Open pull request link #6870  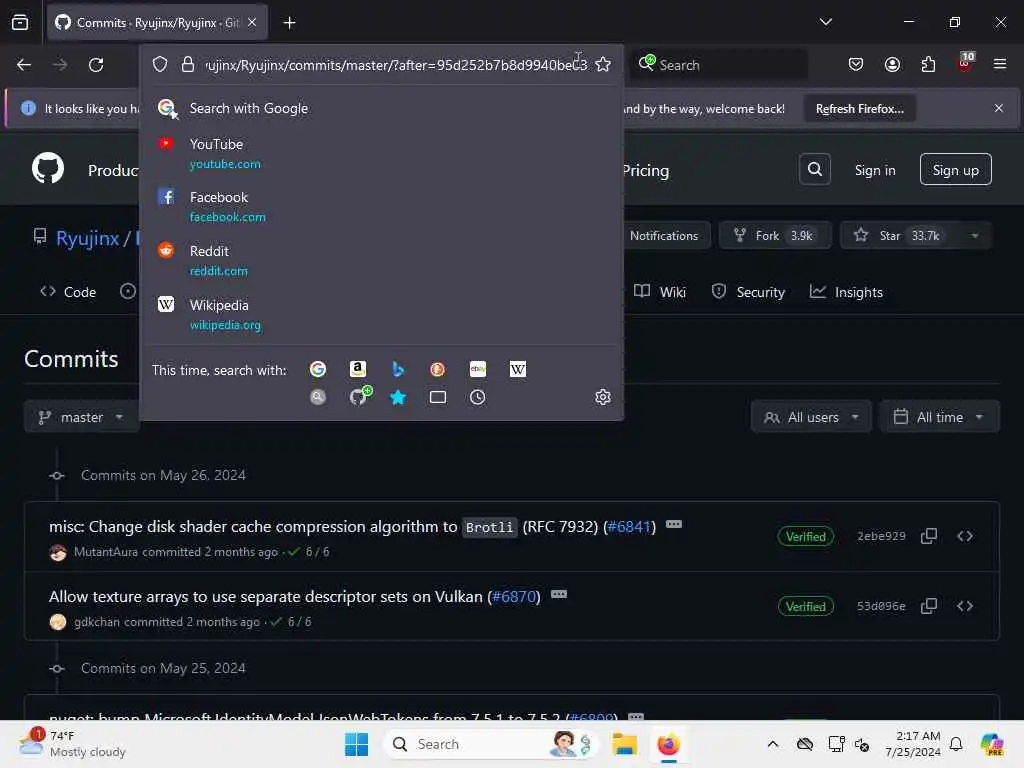tap(514, 597)
